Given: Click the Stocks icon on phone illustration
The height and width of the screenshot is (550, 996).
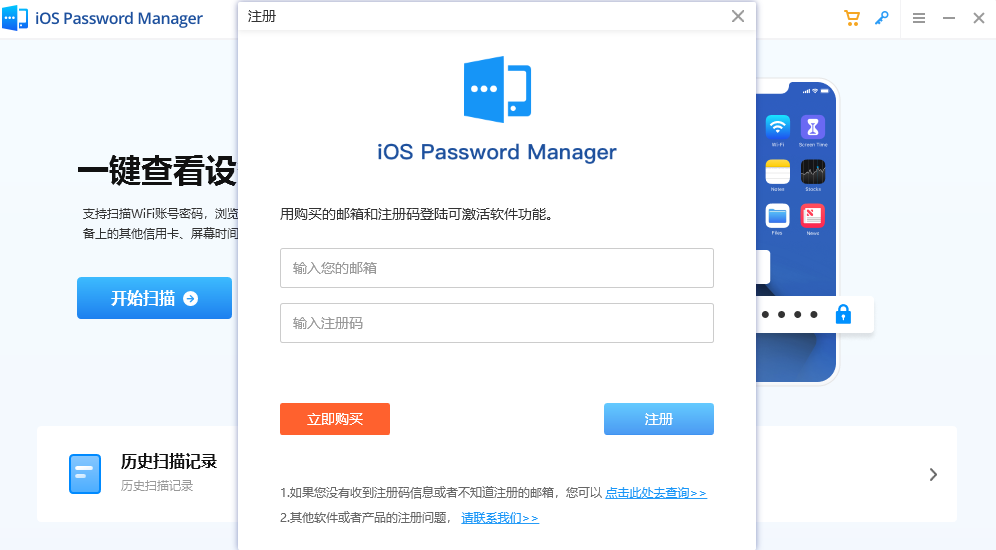Looking at the screenshot, I should [812, 171].
